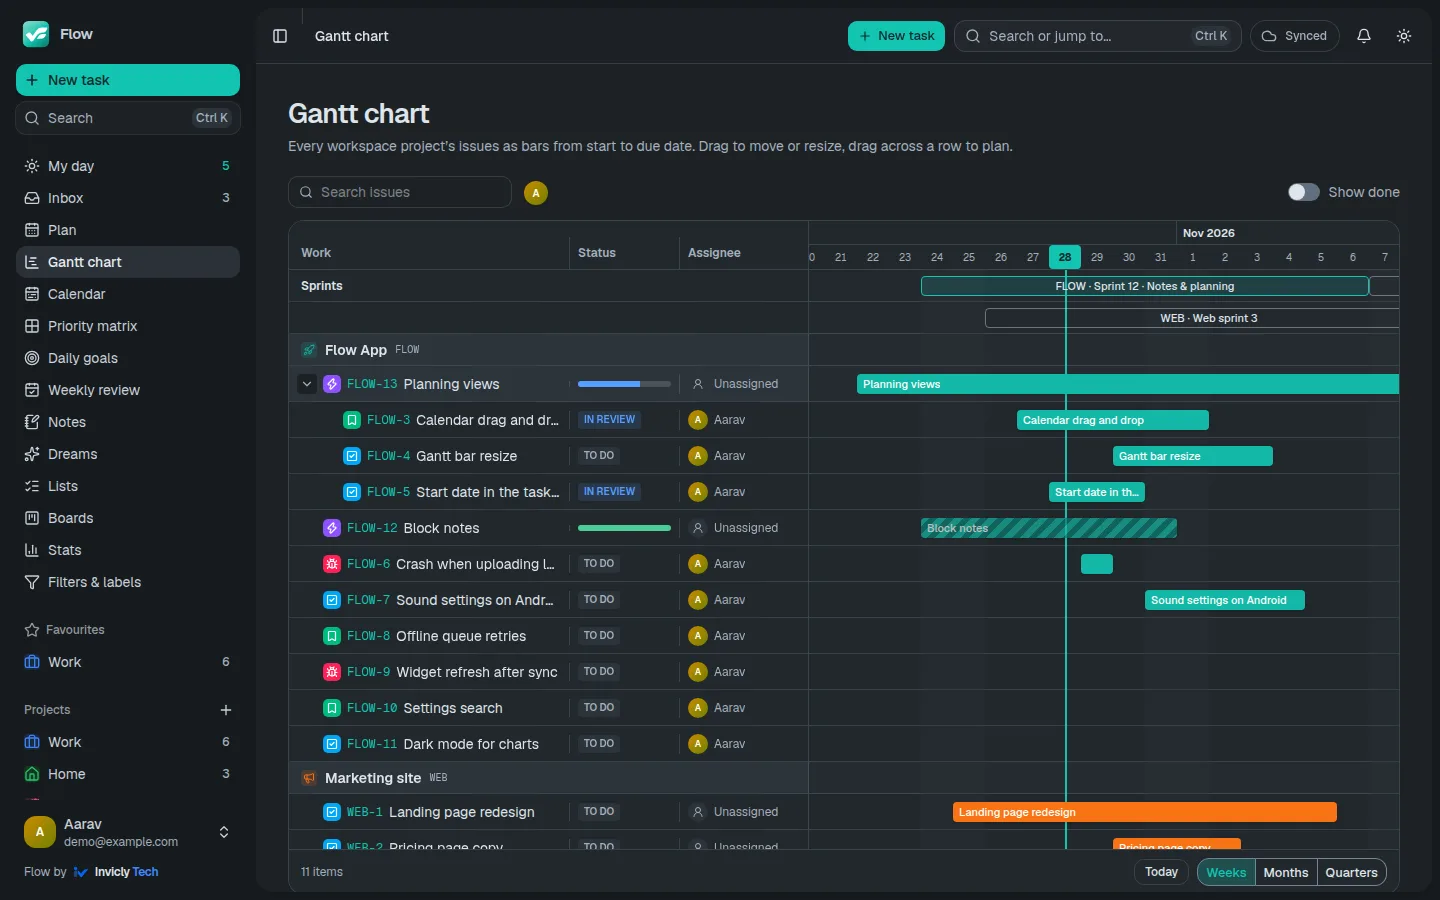This screenshot has height=900, width=1440.
Task: Enable the Show done toggle
Action: pos(1304,192)
